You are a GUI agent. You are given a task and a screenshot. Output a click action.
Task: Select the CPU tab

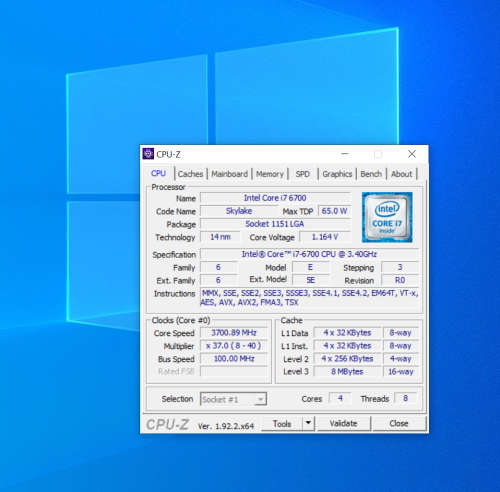click(x=158, y=173)
